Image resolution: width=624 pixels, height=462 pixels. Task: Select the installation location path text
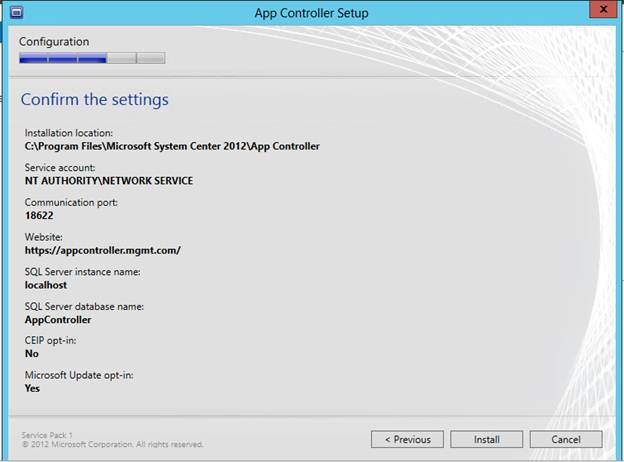tap(172, 146)
